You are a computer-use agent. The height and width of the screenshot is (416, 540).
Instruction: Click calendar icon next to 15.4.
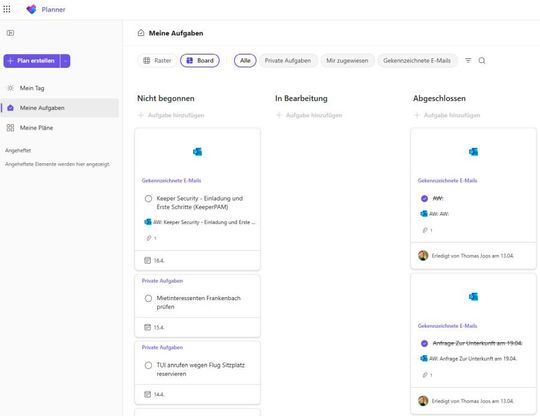(x=147, y=327)
